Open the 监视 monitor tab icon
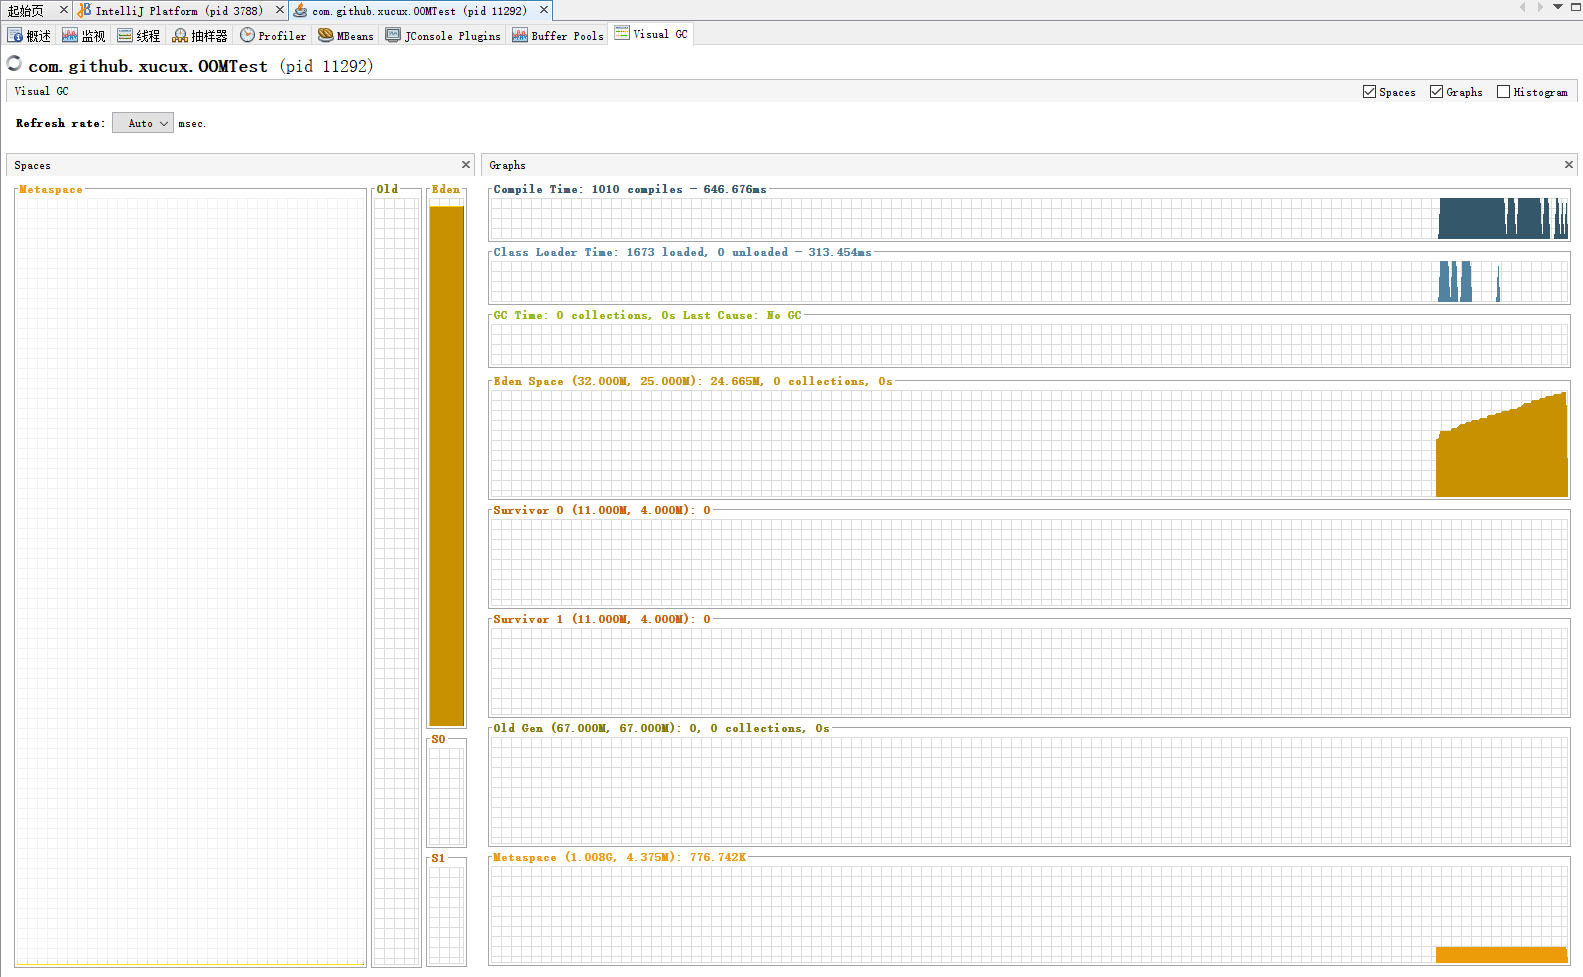Viewport: 1583px width, 977px height. coord(70,36)
